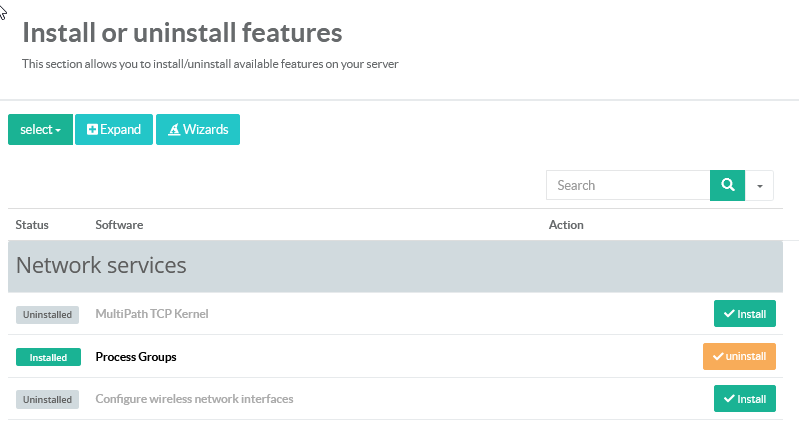Click the Installed badge for Process Groups

tap(48, 357)
